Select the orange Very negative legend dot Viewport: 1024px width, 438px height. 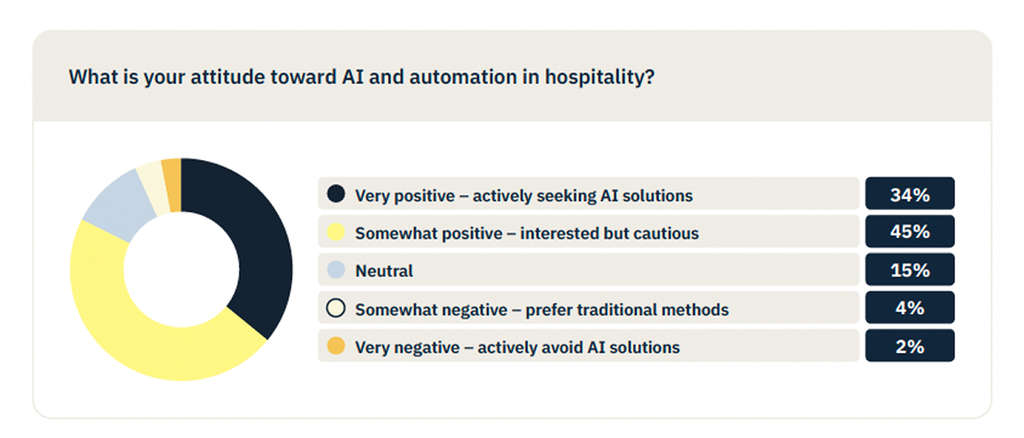(336, 346)
